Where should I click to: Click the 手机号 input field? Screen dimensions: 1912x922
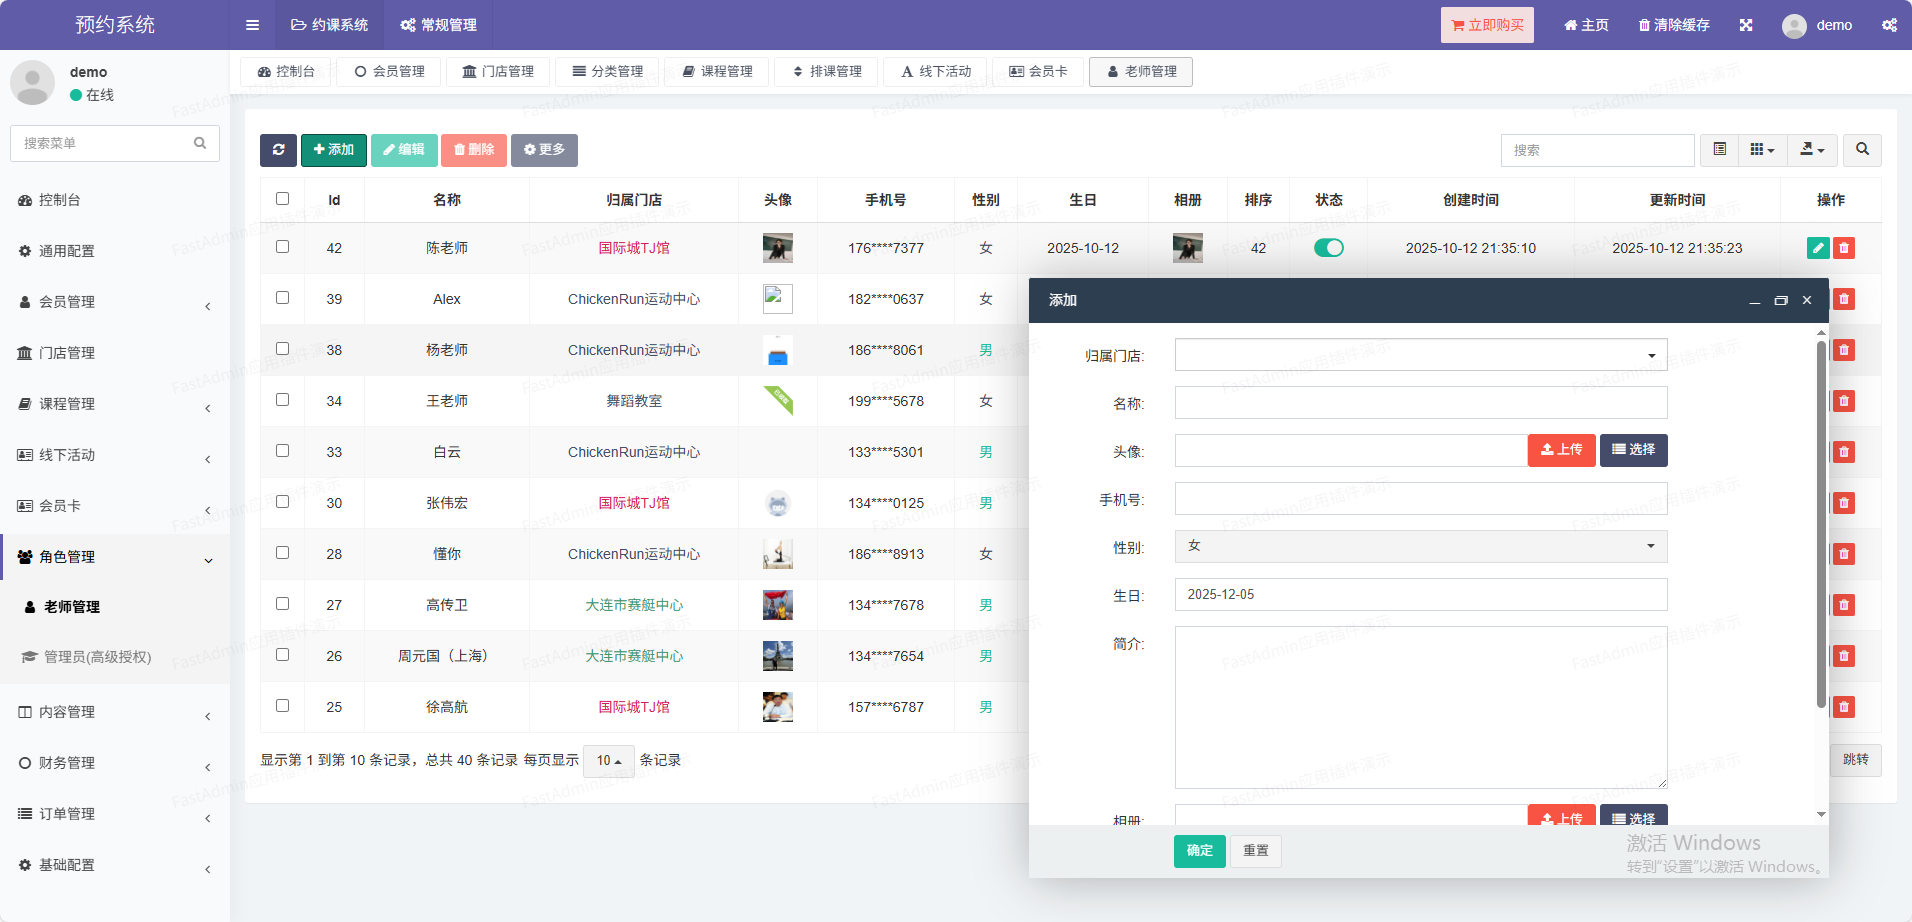tap(1420, 499)
